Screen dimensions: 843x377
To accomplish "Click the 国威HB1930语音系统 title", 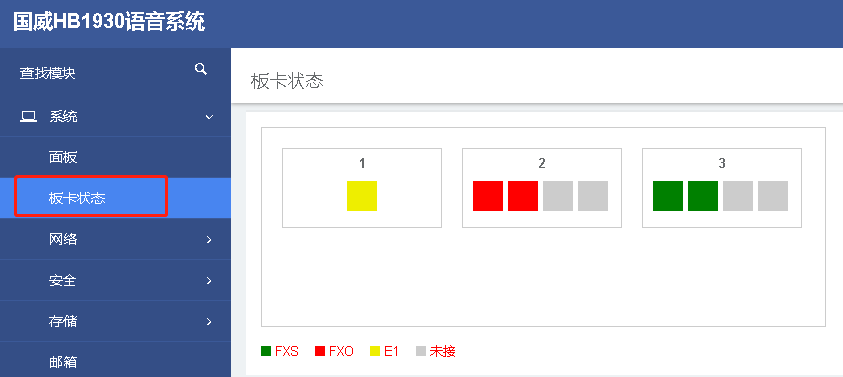I will 109,23.
